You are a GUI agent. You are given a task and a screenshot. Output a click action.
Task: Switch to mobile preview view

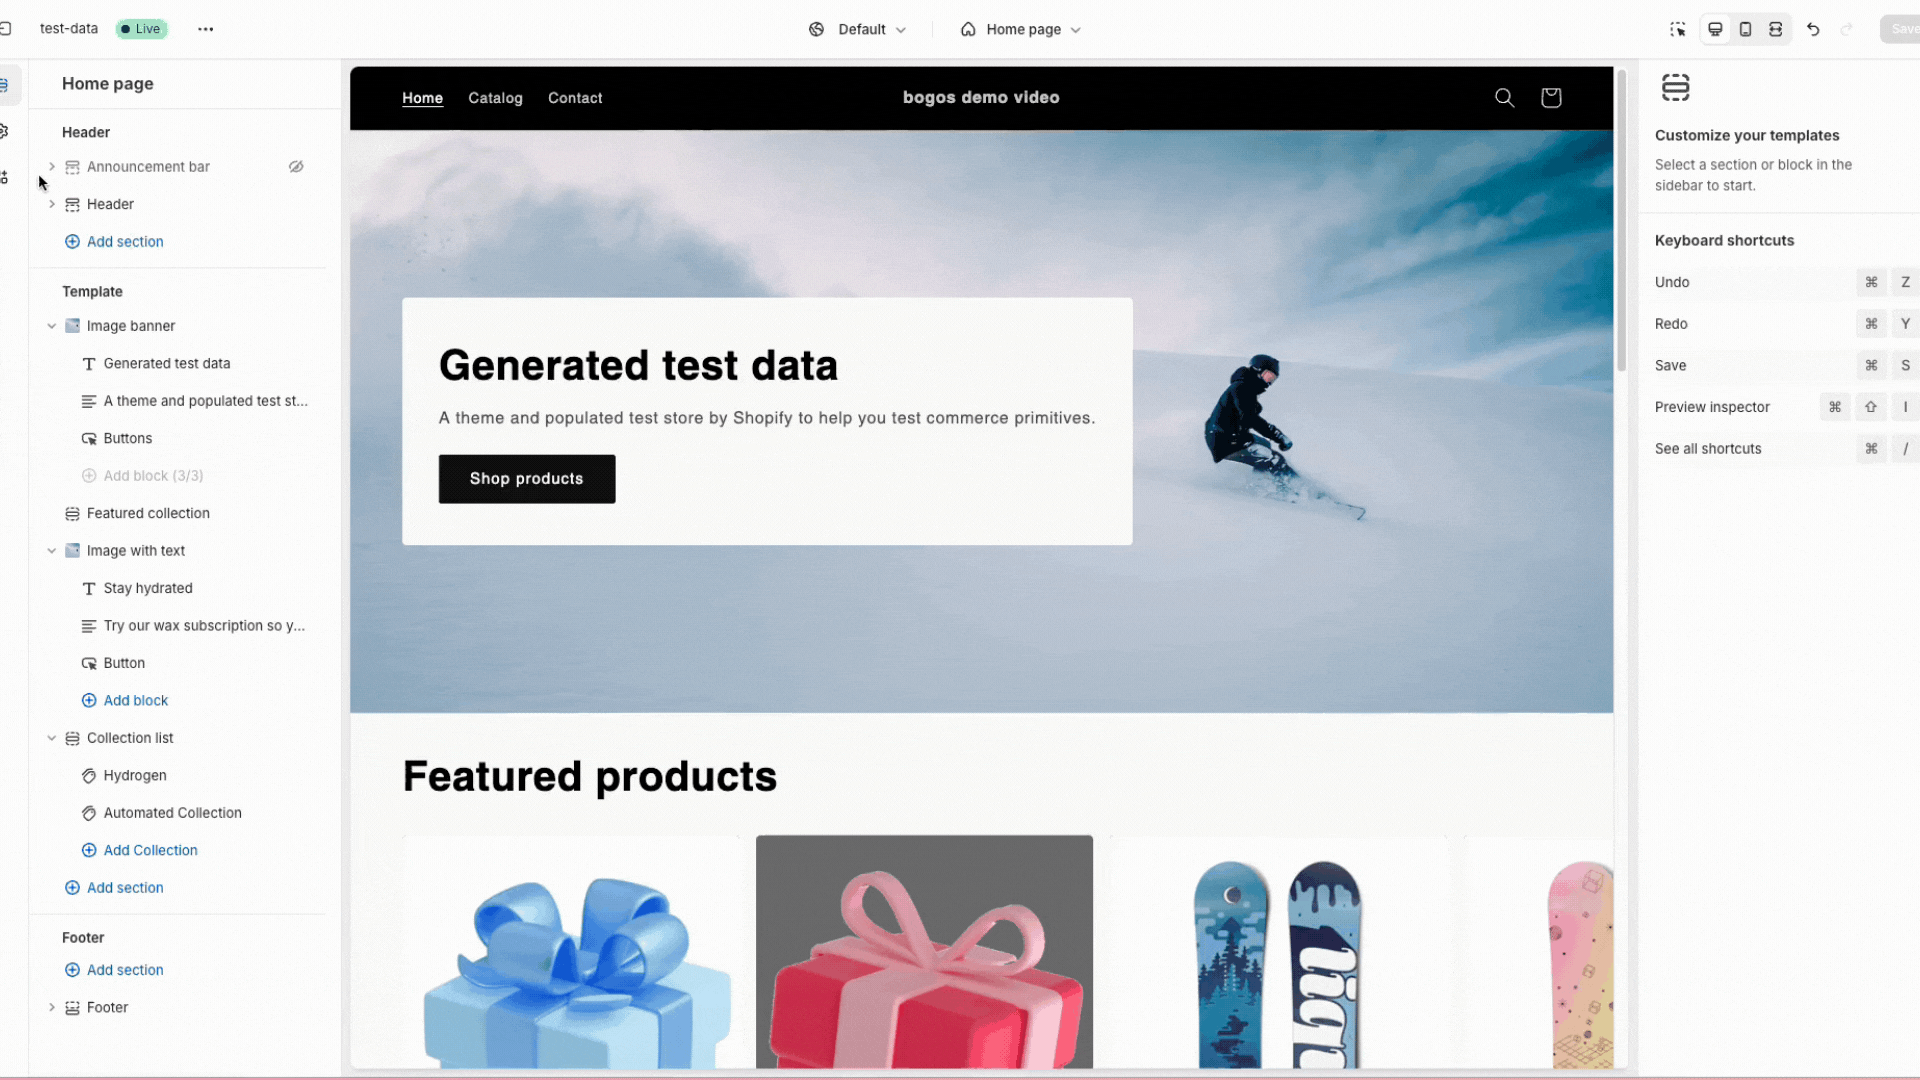pos(1745,29)
